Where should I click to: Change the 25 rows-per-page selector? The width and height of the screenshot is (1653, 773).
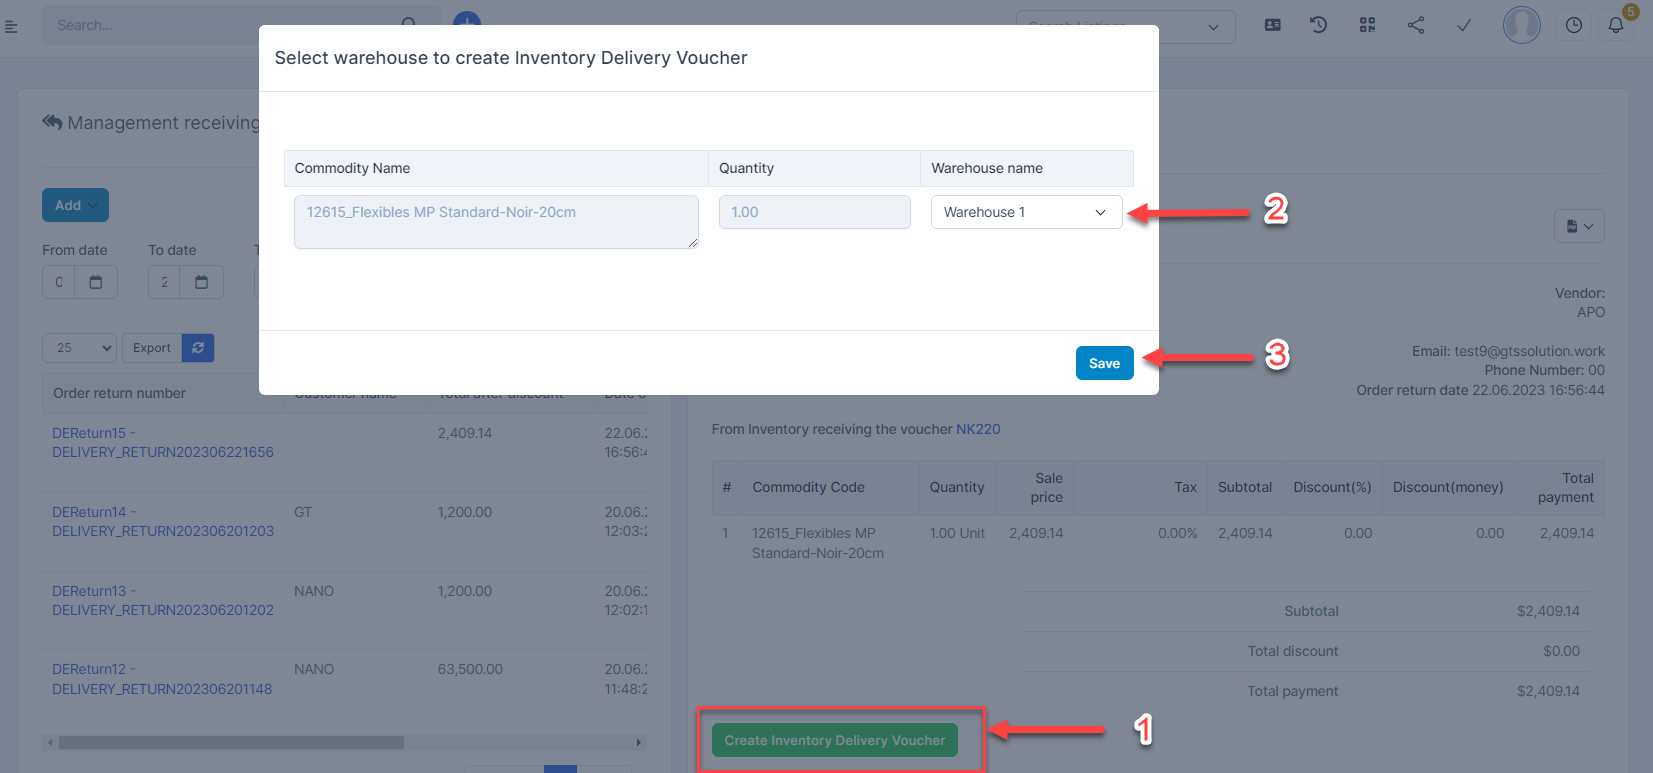tap(79, 348)
